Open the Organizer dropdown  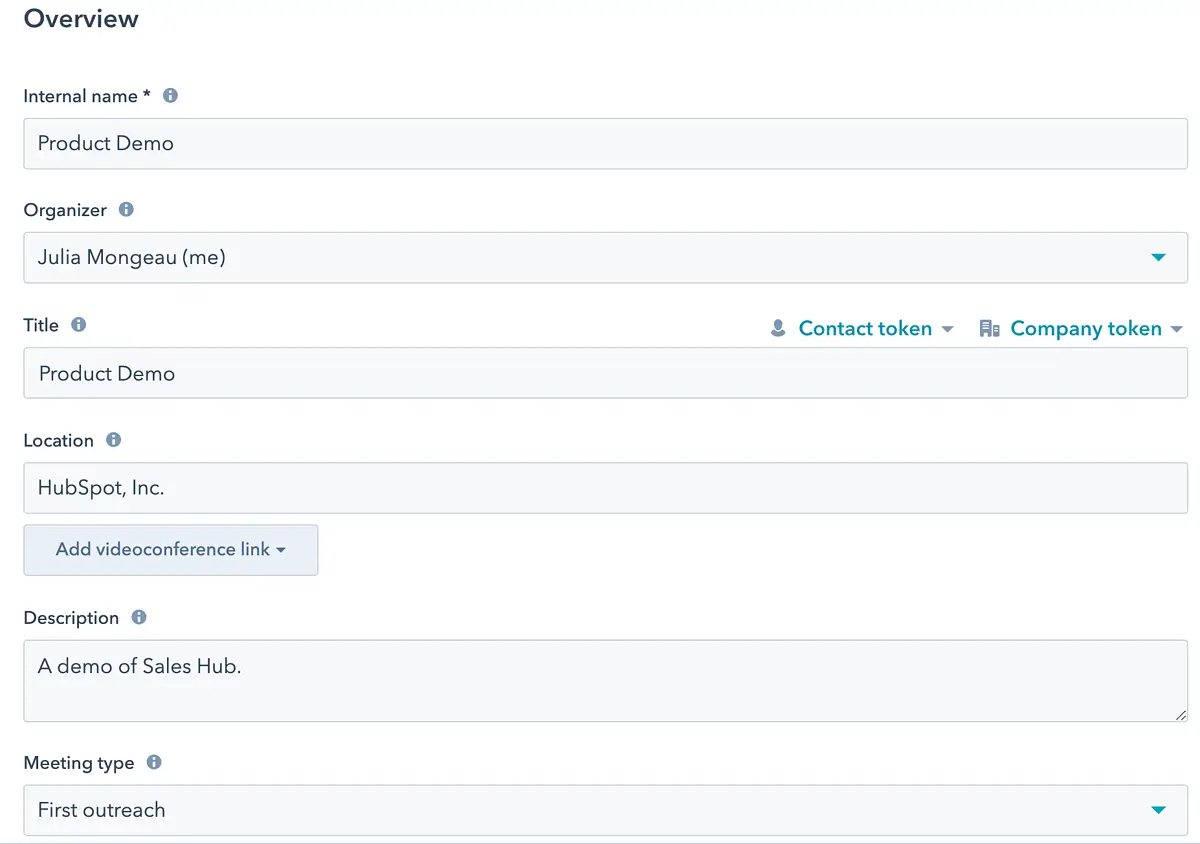tap(606, 257)
